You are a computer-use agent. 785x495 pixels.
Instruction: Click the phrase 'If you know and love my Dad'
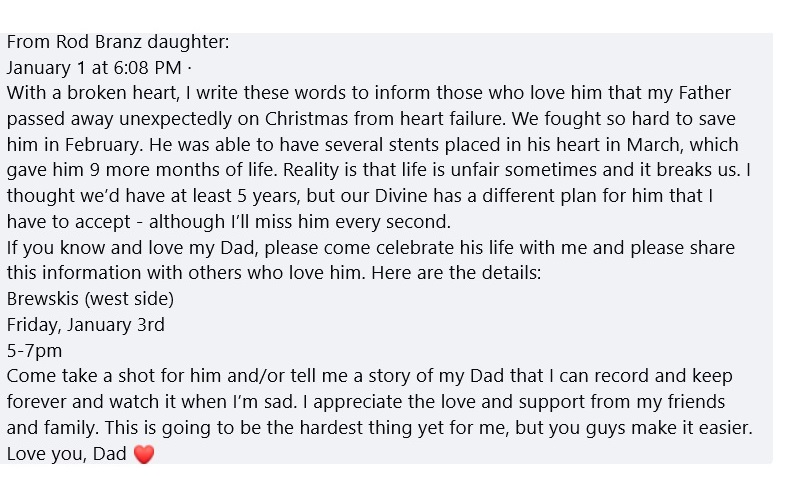pos(131,248)
